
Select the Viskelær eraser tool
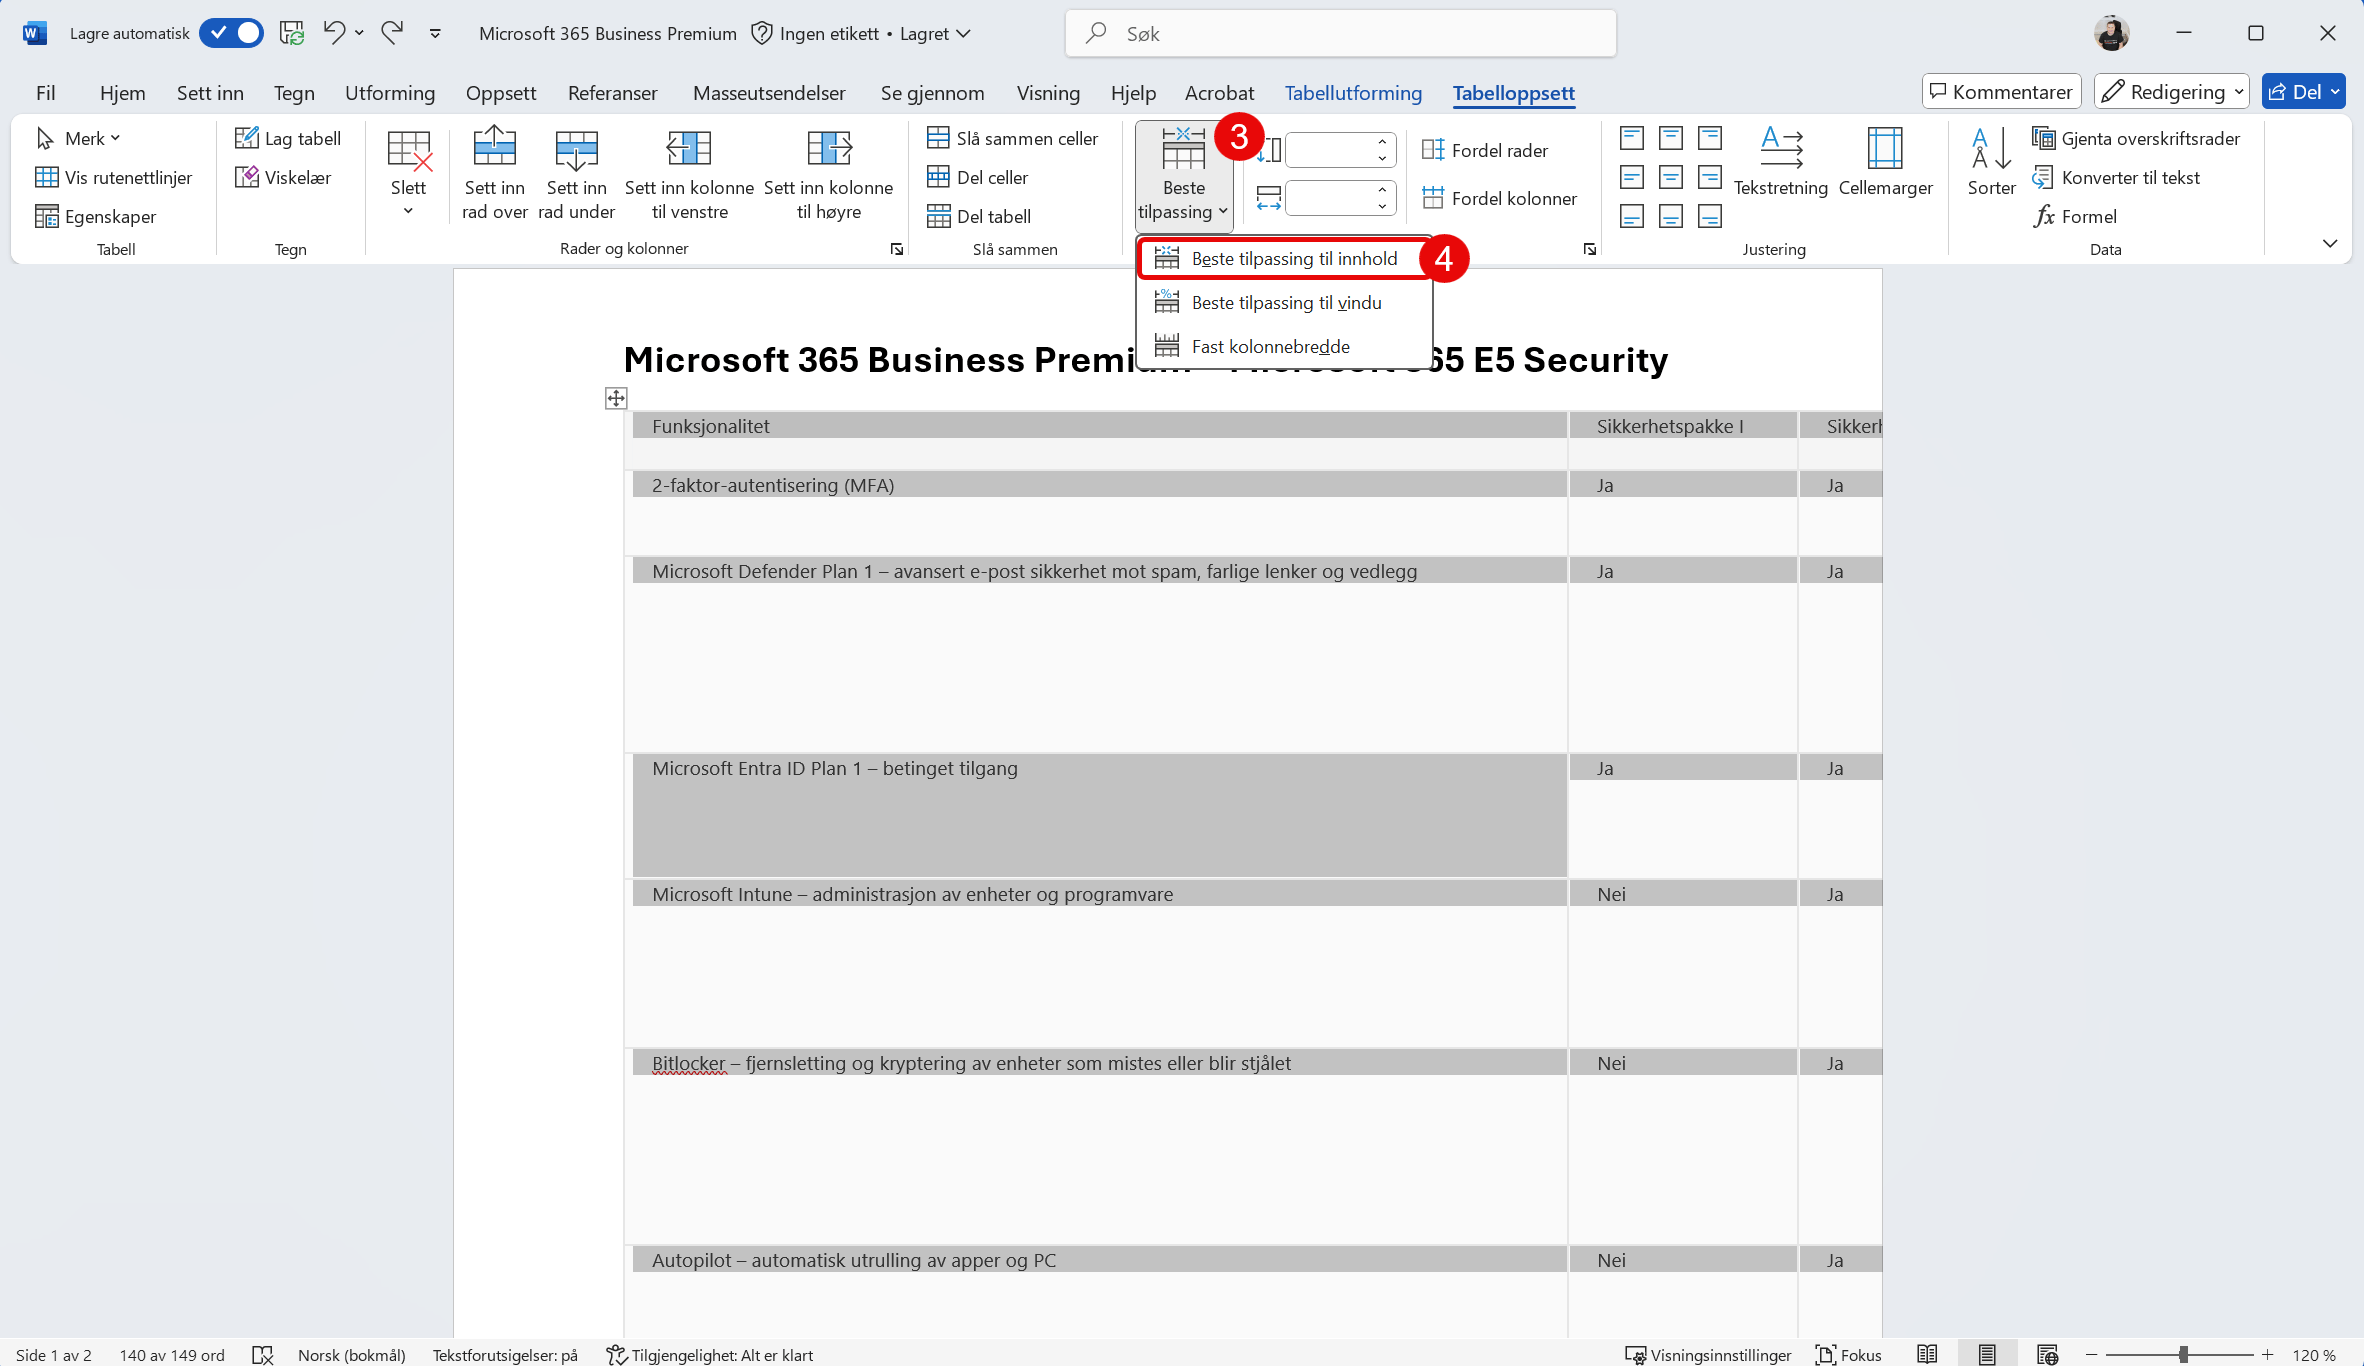(283, 177)
